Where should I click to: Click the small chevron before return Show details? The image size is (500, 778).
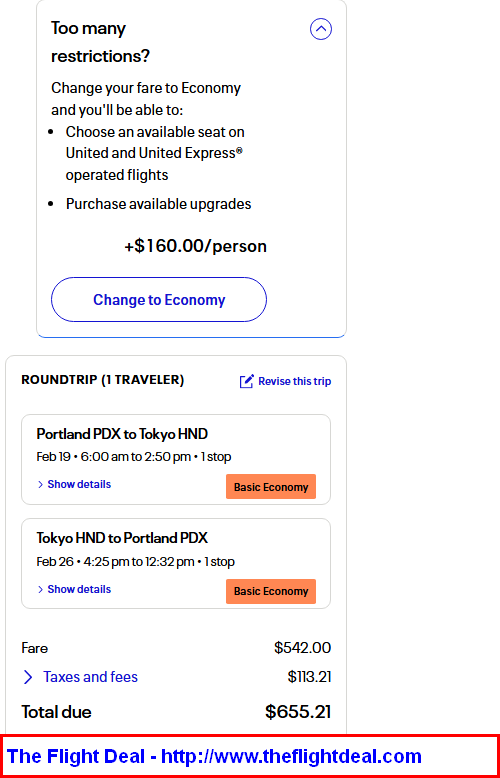click(40, 589)
